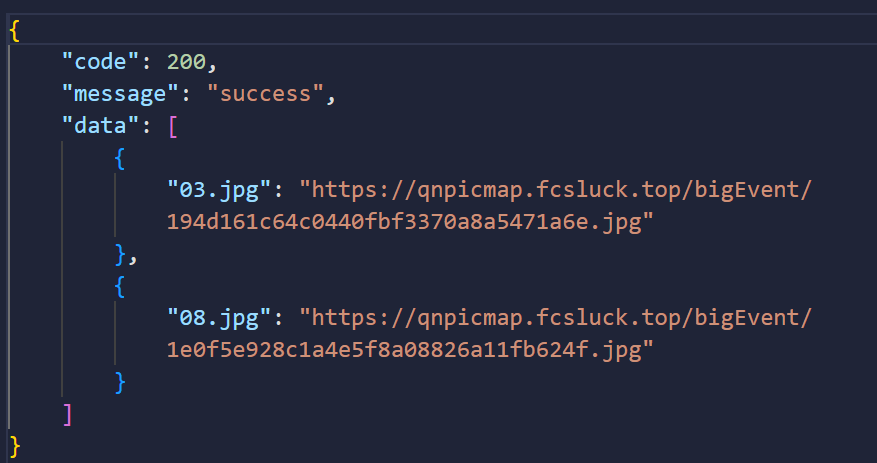The image size is (877, 463).
Task: Click the 200 status value
Action: (x=187, y=62)
